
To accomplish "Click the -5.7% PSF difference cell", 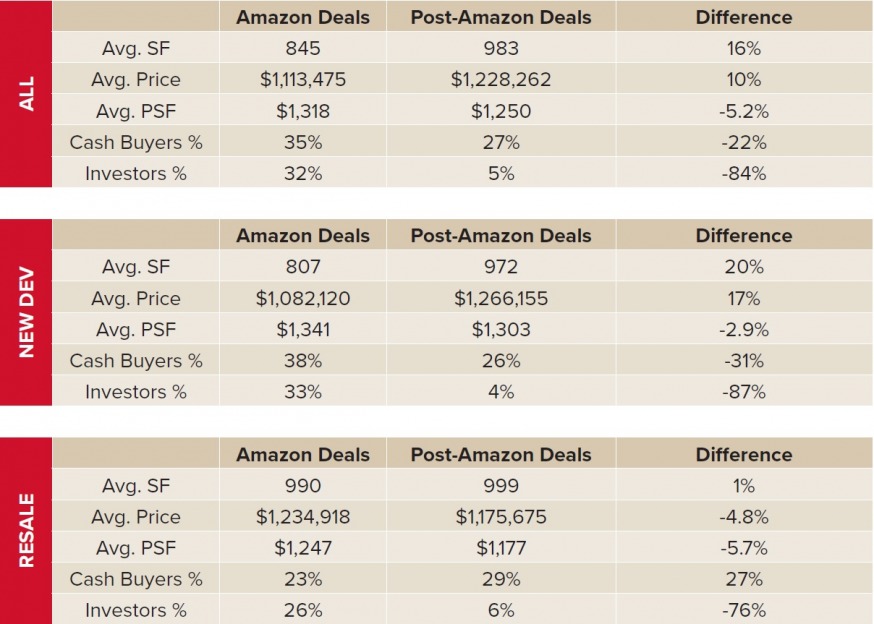I will (743, 548).
